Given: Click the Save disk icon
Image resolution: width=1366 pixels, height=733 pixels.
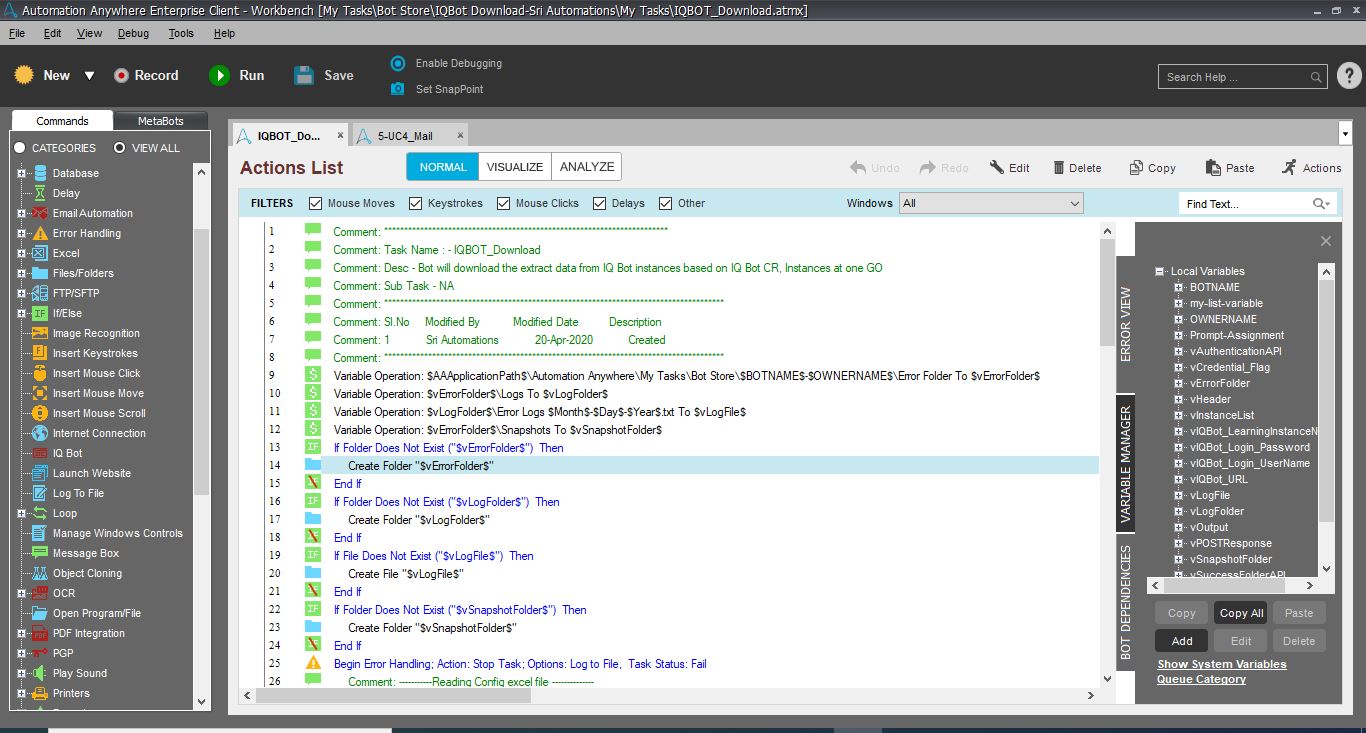Looking at the screenshot, I should 304,76.
